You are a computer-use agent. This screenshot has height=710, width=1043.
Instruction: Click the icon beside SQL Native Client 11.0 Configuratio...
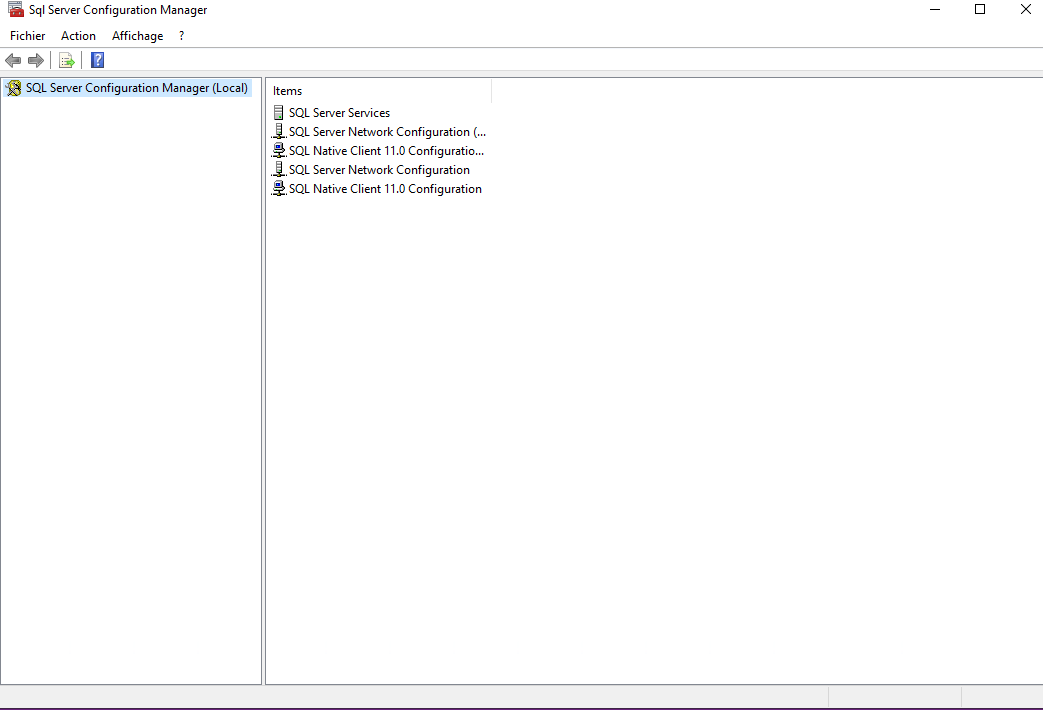click(x=279, y=150)
